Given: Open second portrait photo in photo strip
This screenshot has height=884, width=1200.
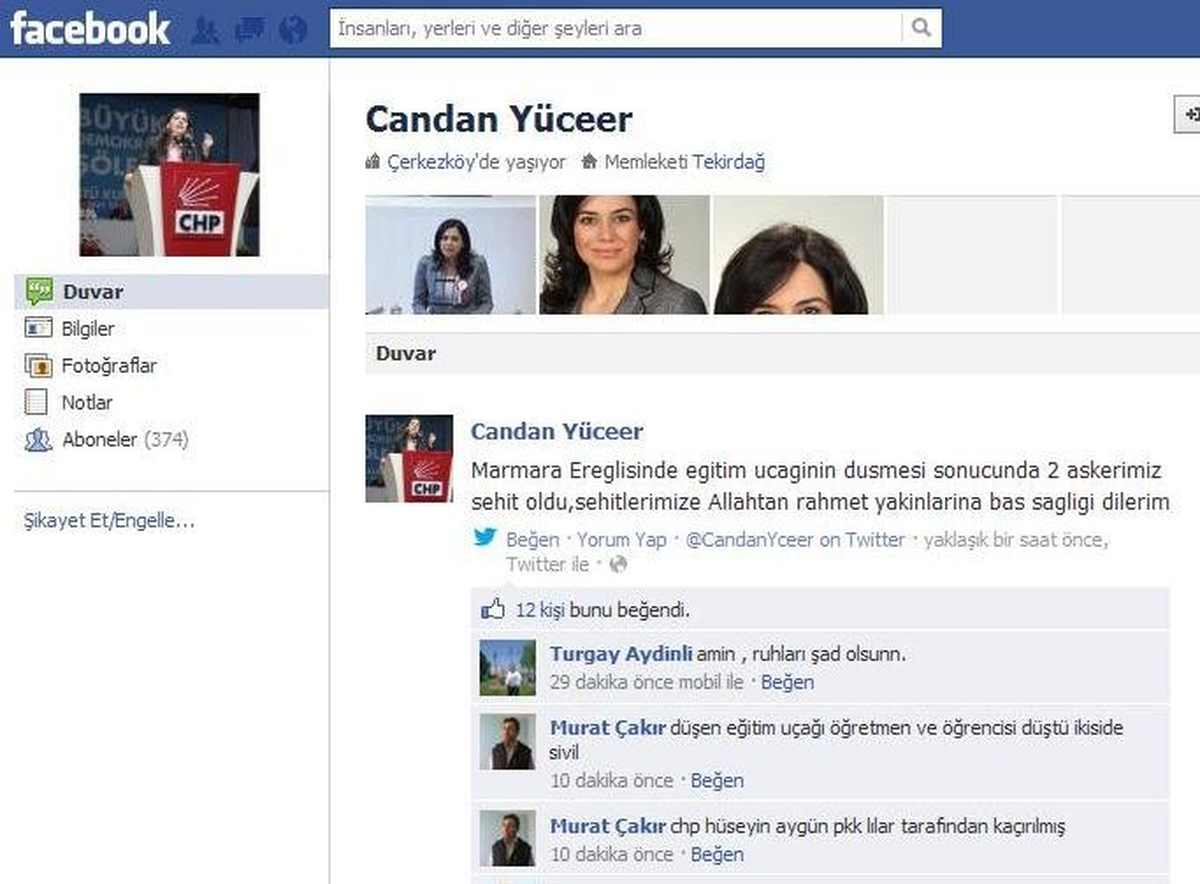Looking at the screenshot, I should point(625,255).
